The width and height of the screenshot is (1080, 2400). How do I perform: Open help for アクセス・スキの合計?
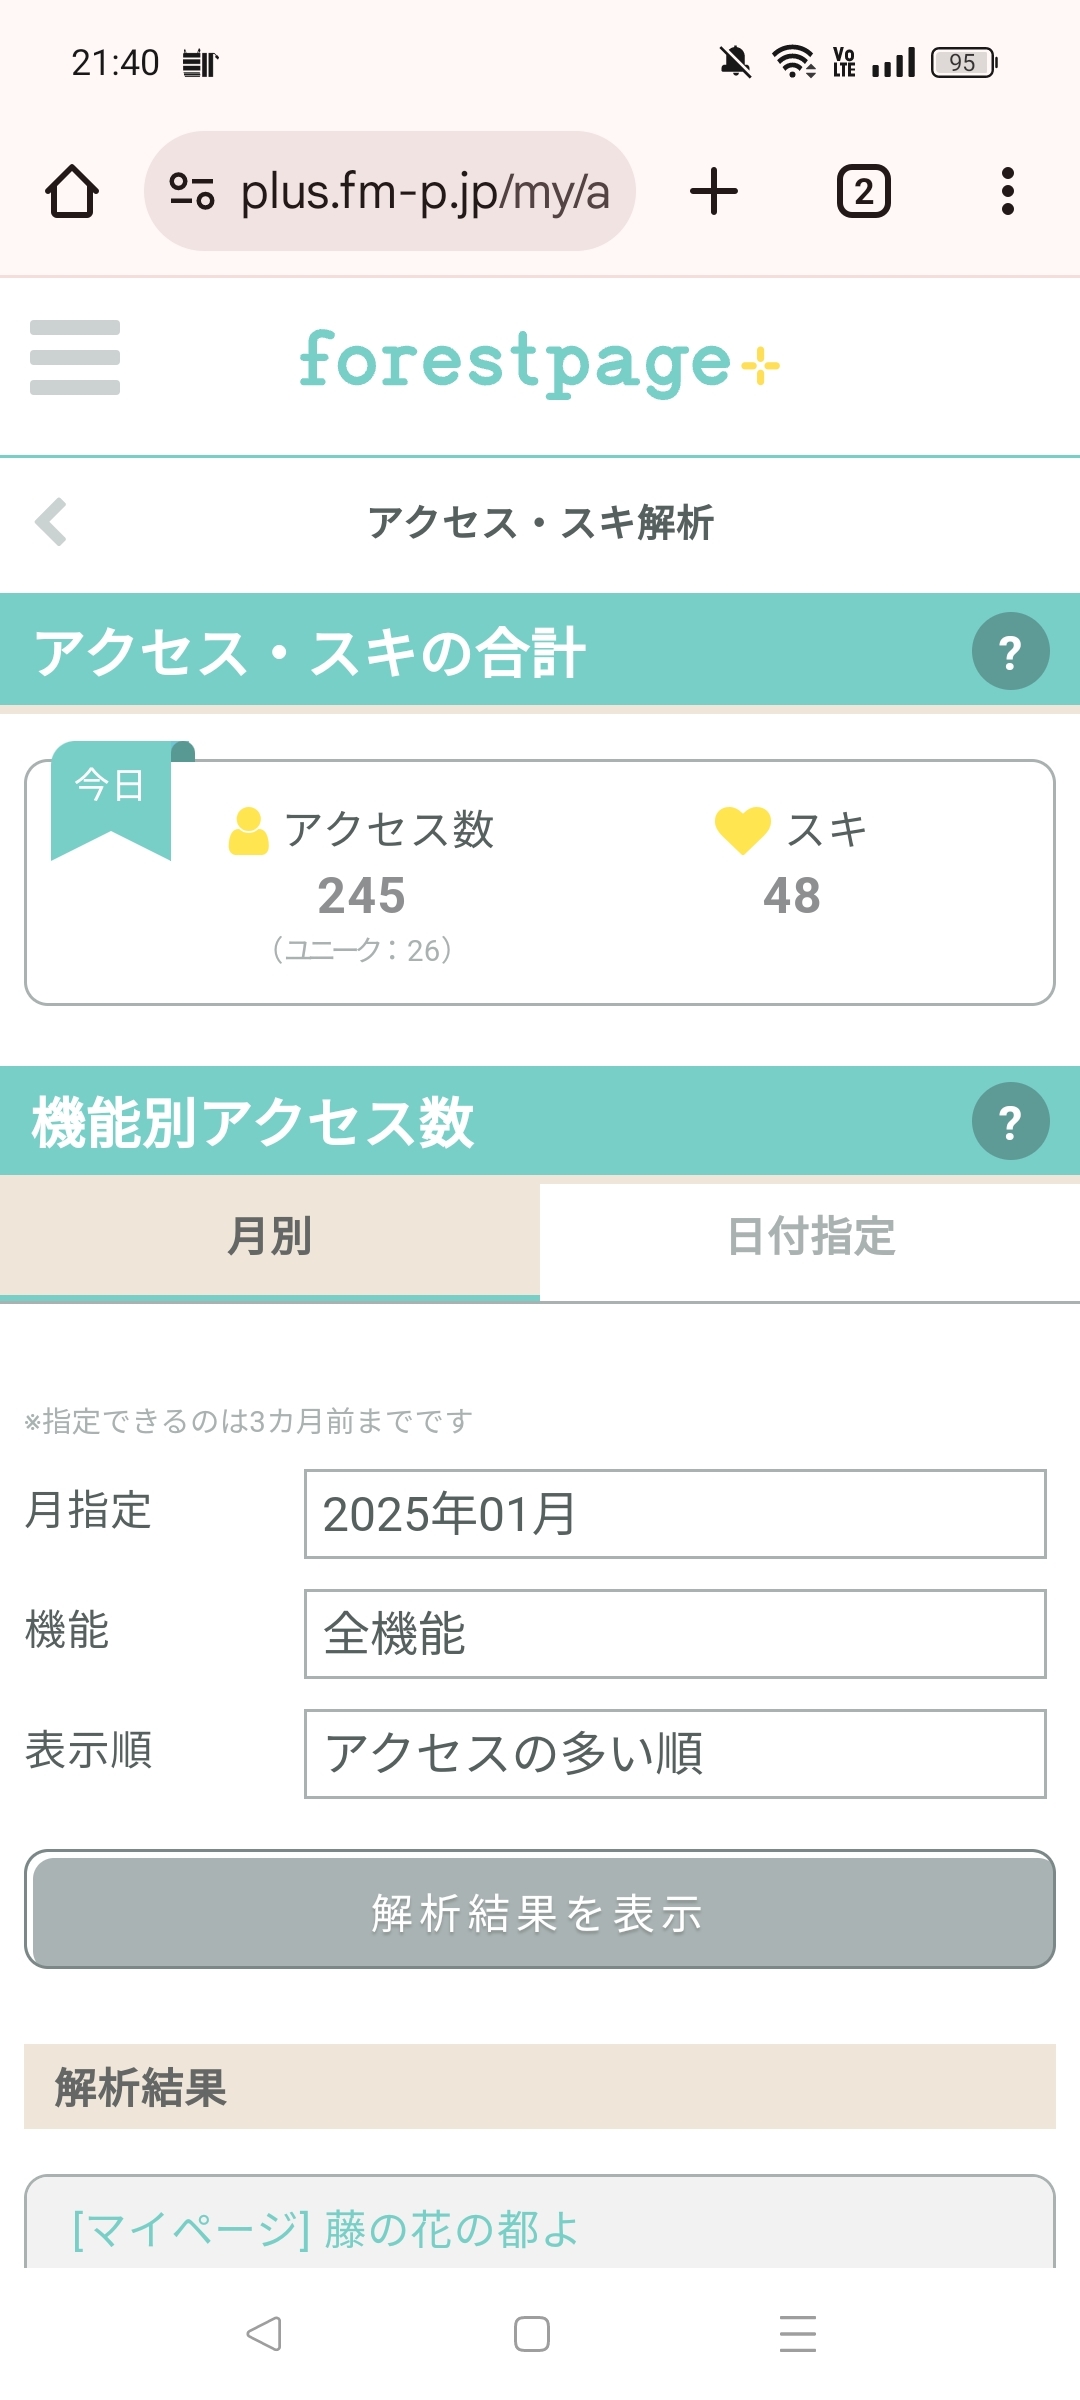click(1010, 652)
